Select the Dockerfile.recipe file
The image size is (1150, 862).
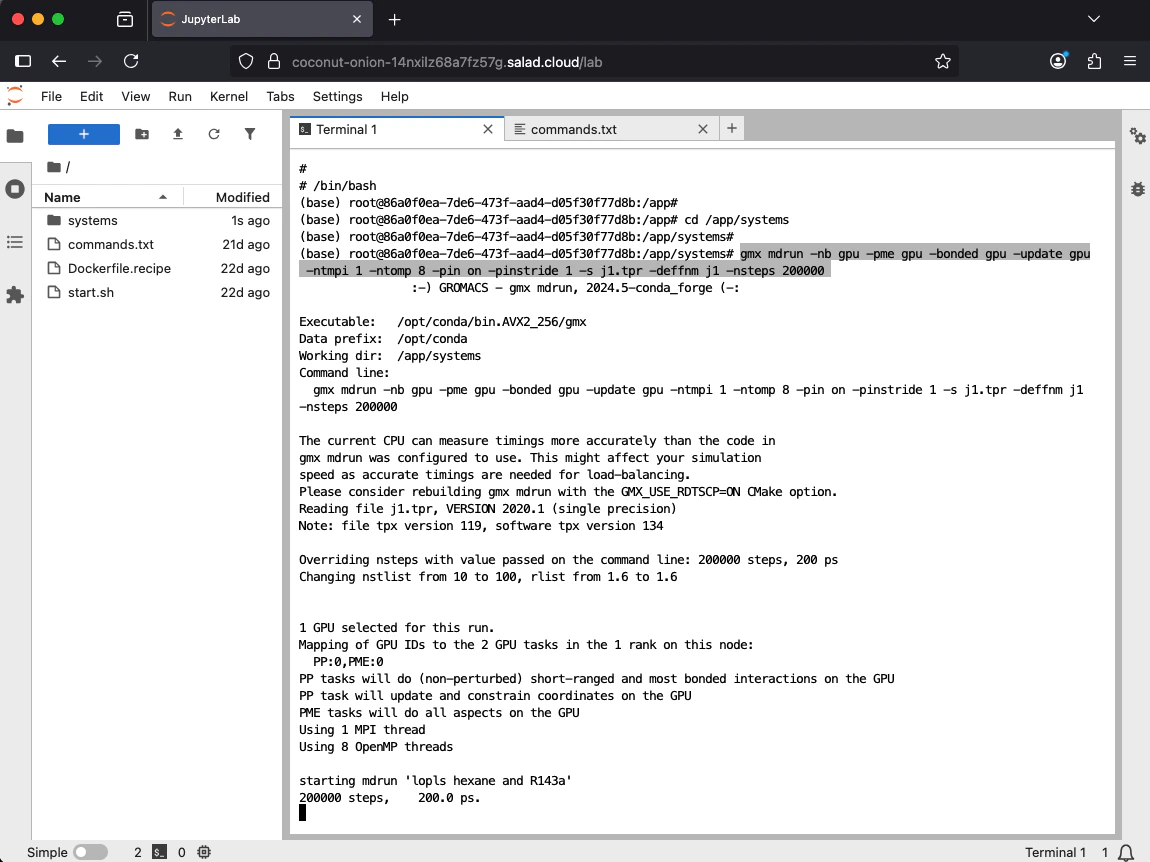(x=157, y=269)
